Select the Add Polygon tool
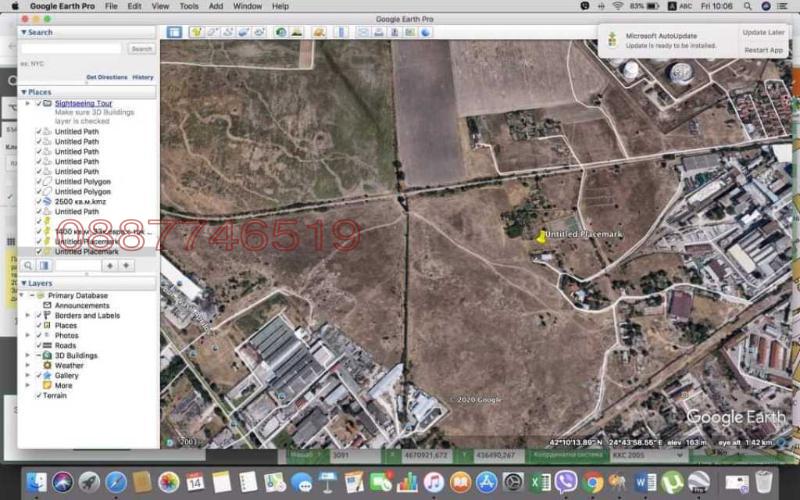The image size is (800, 500). pyautogui.click(x=212, y=32)
